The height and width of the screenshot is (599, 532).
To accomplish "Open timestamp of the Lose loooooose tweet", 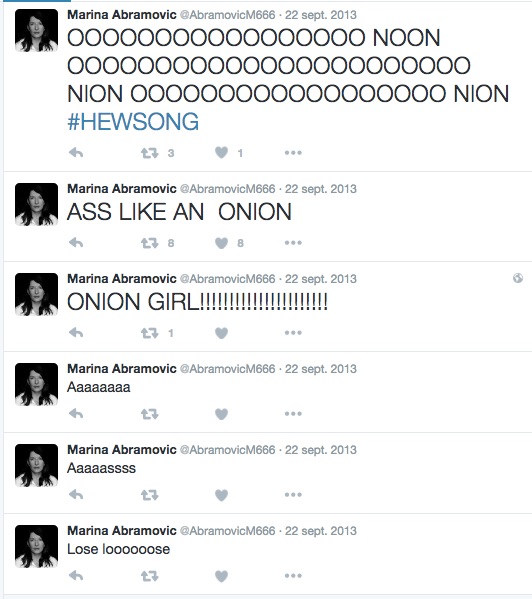I will (321, 531).
